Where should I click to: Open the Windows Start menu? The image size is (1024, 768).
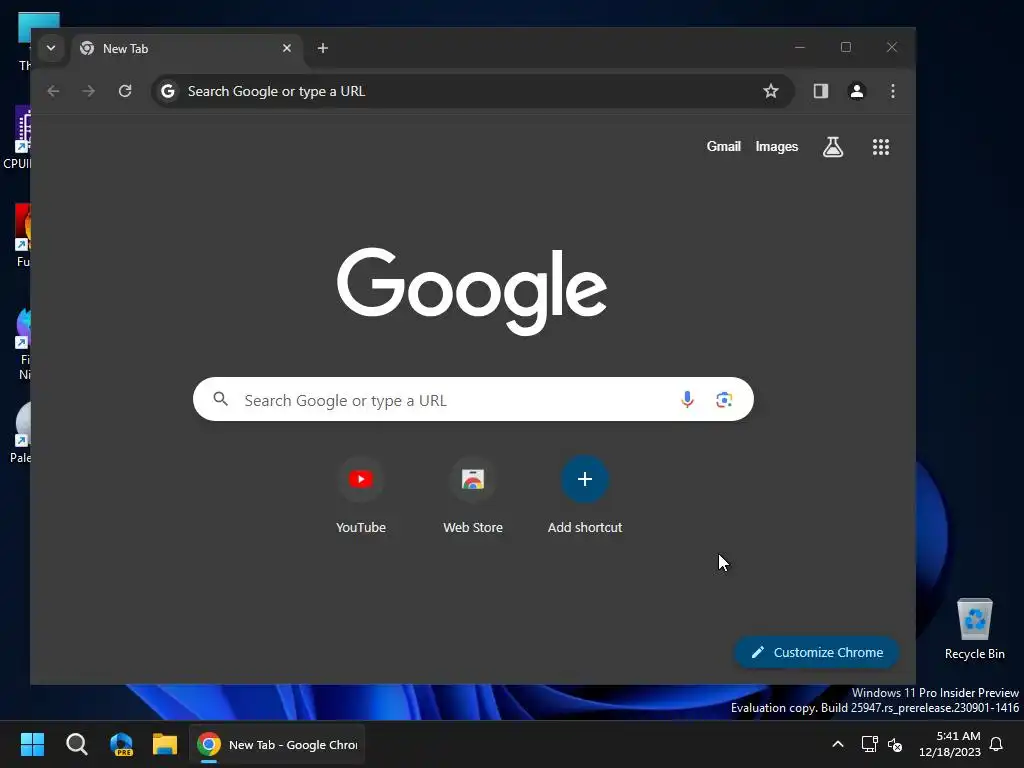[x=32, y=744]
